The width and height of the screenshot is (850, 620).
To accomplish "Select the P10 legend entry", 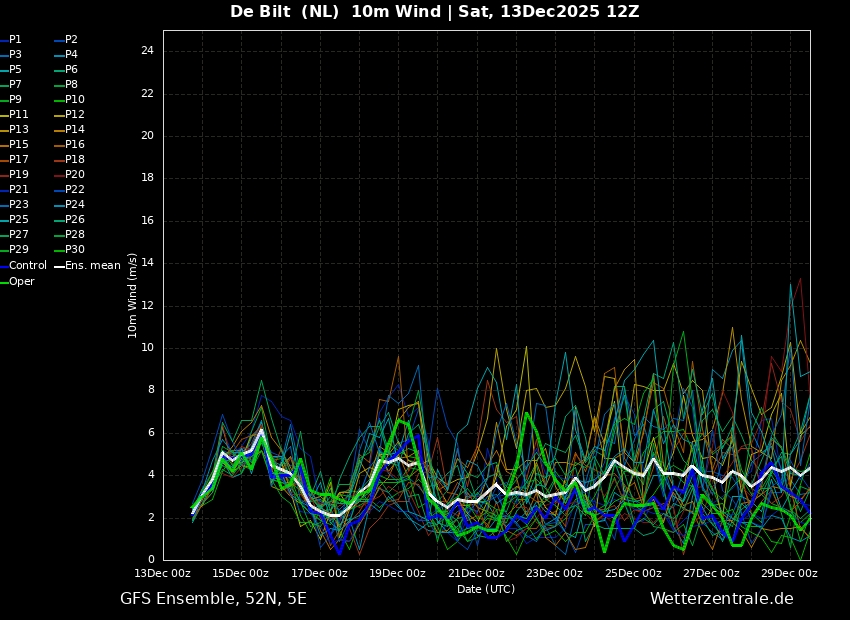I will [x=75, y=100].
